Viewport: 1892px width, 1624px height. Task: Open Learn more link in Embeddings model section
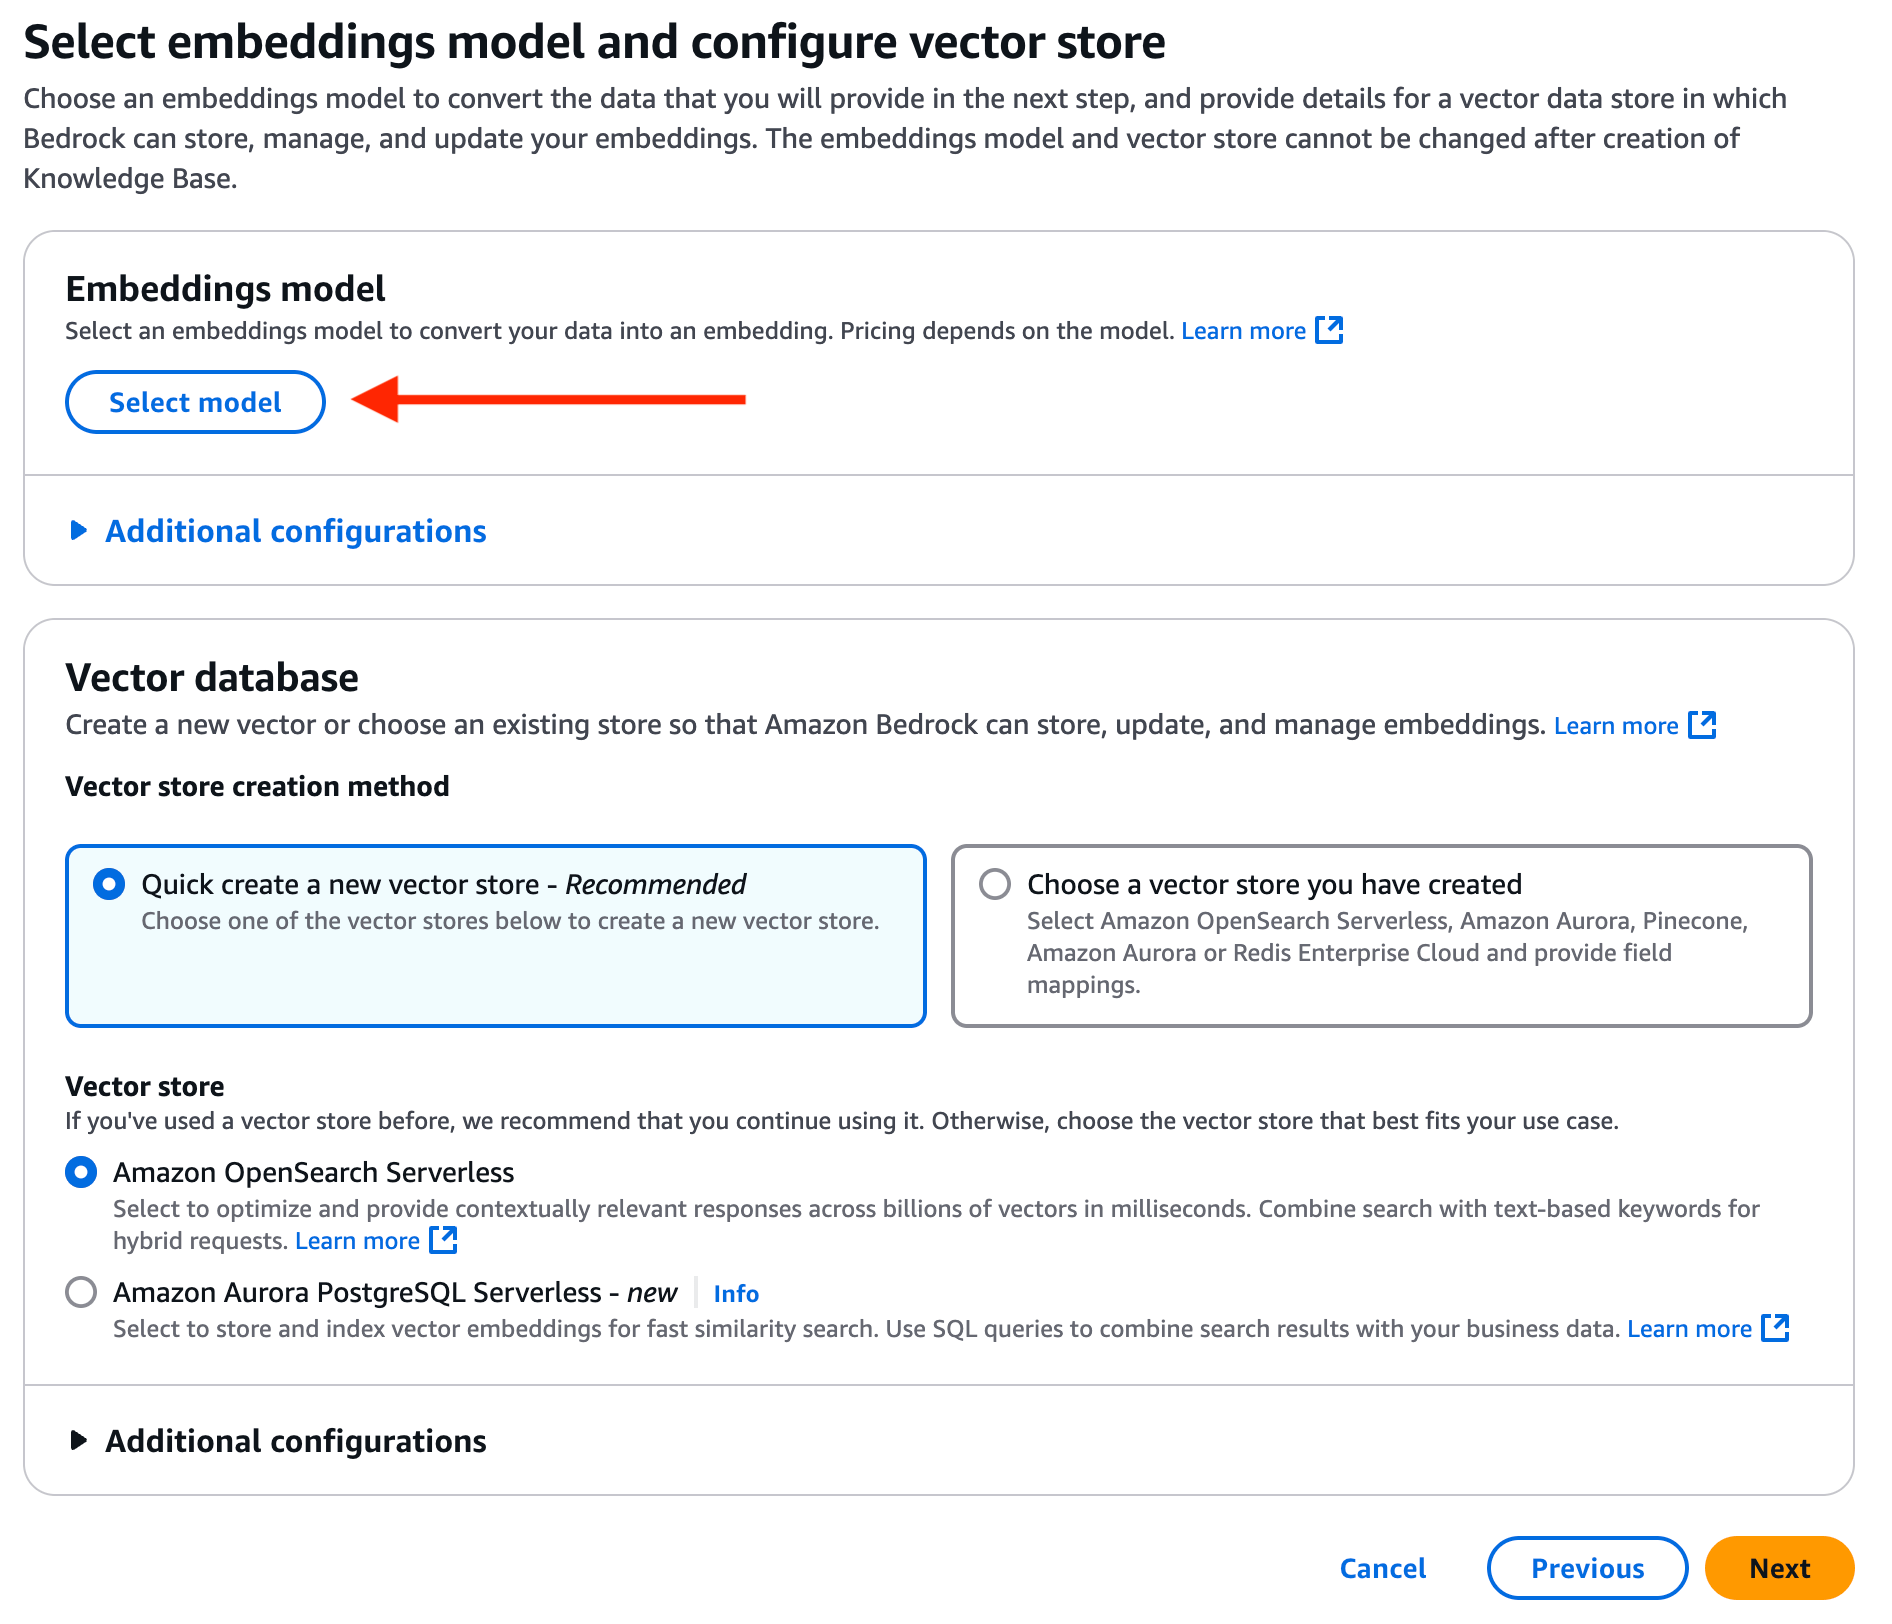(x=1243, y=331)
